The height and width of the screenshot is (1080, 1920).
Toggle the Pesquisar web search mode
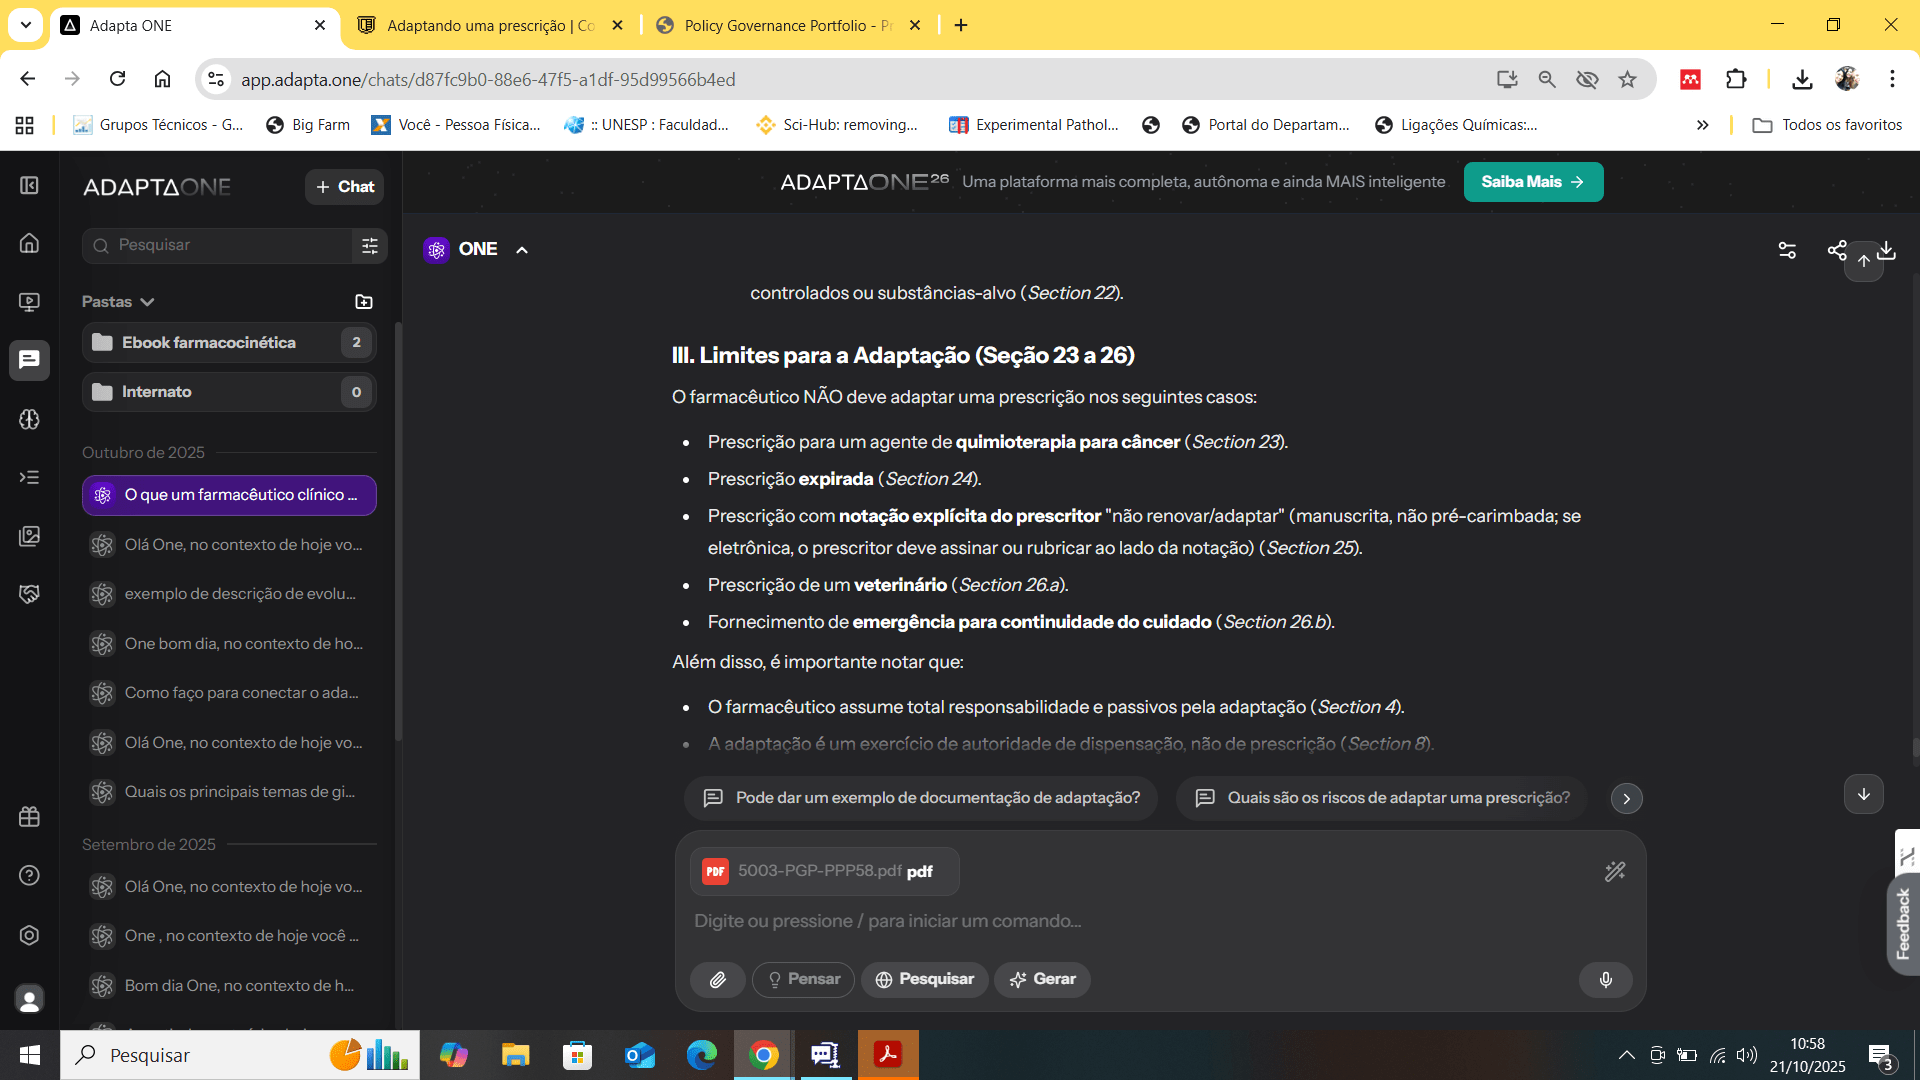click(x=924, y=980)
